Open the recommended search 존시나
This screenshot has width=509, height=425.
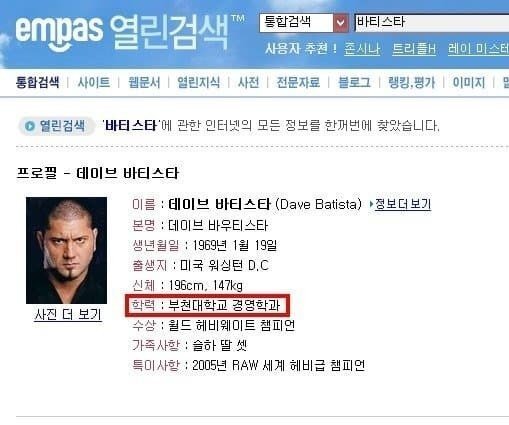point(362,49)
